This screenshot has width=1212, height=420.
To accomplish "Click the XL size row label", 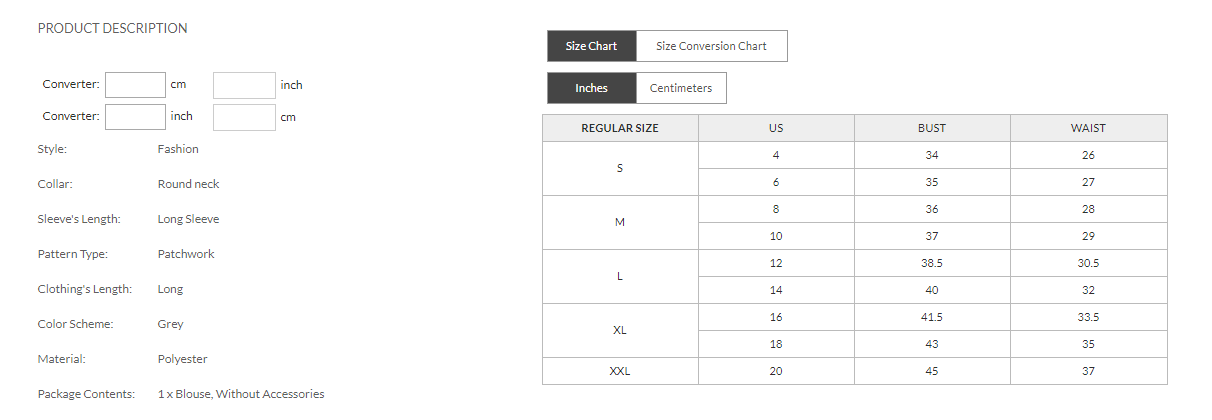I will click(x=620, y=330).
